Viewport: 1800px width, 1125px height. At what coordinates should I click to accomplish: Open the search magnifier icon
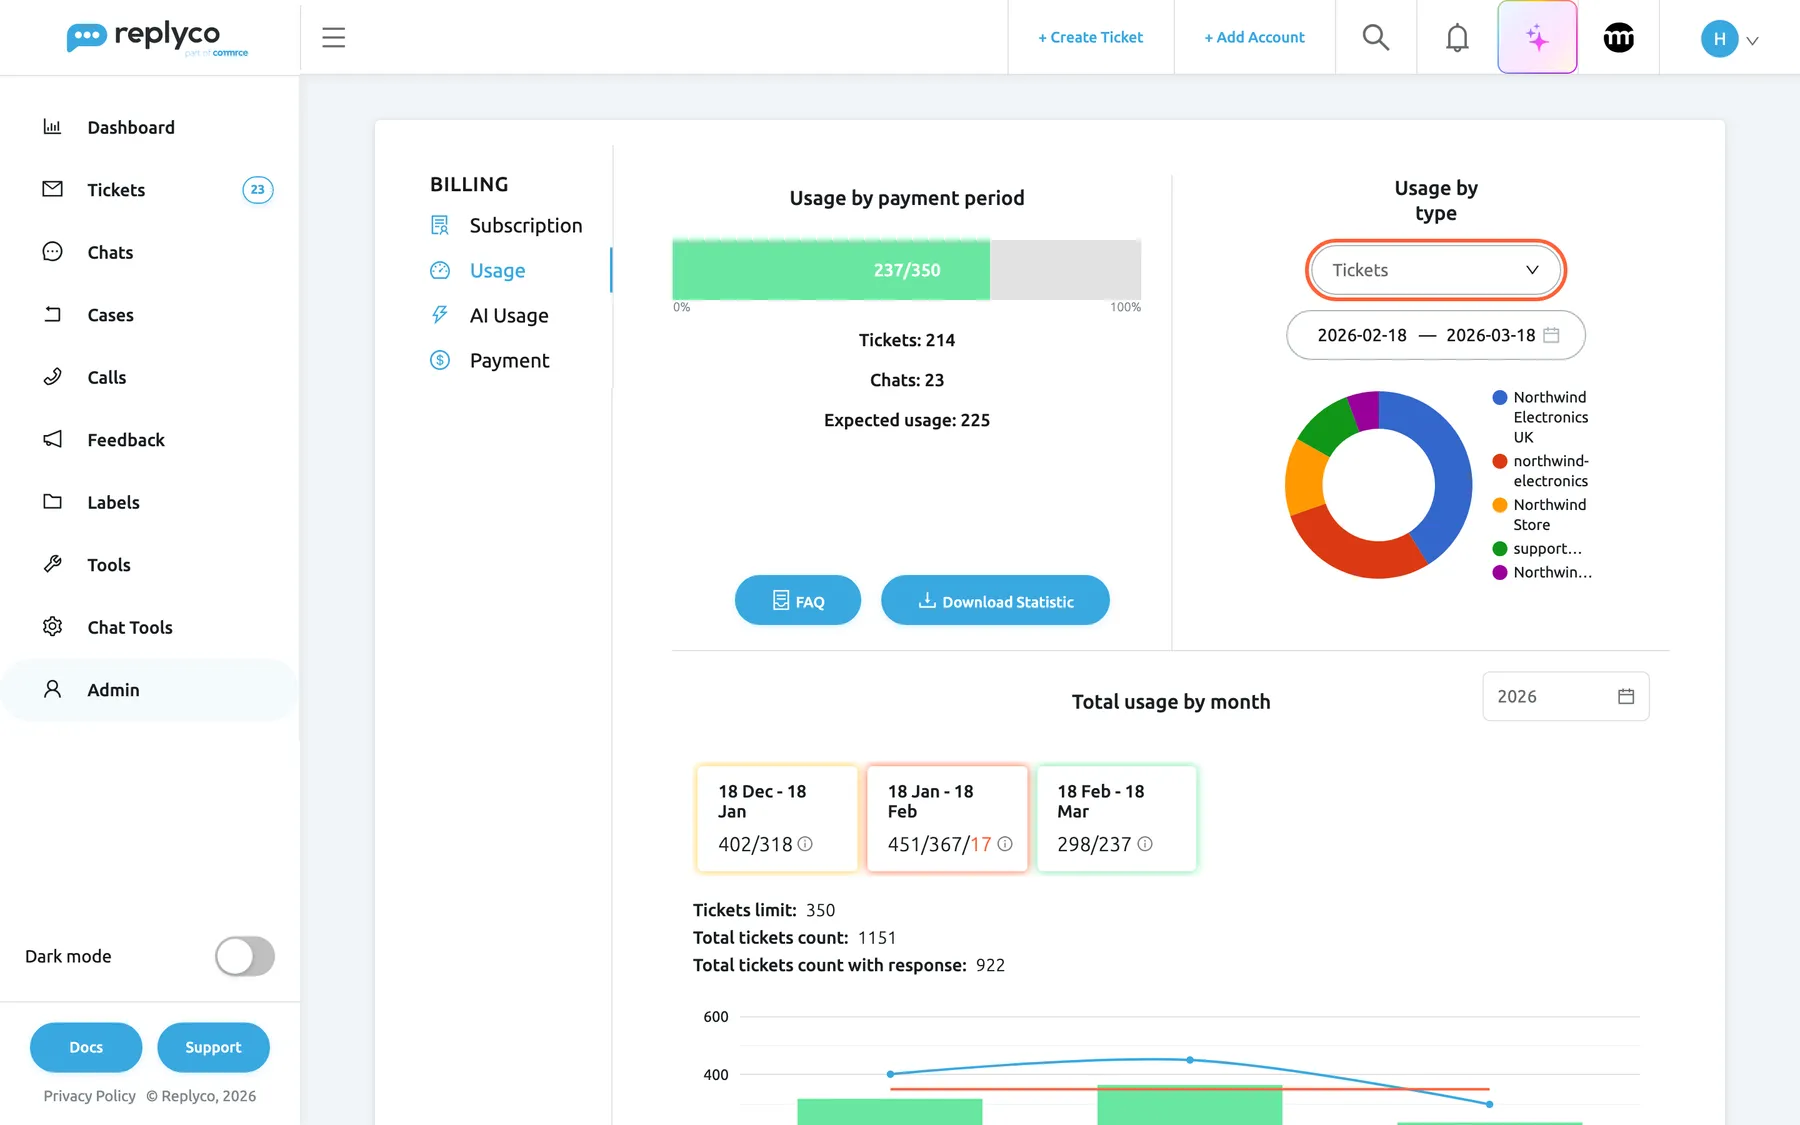click(1376, 38)
